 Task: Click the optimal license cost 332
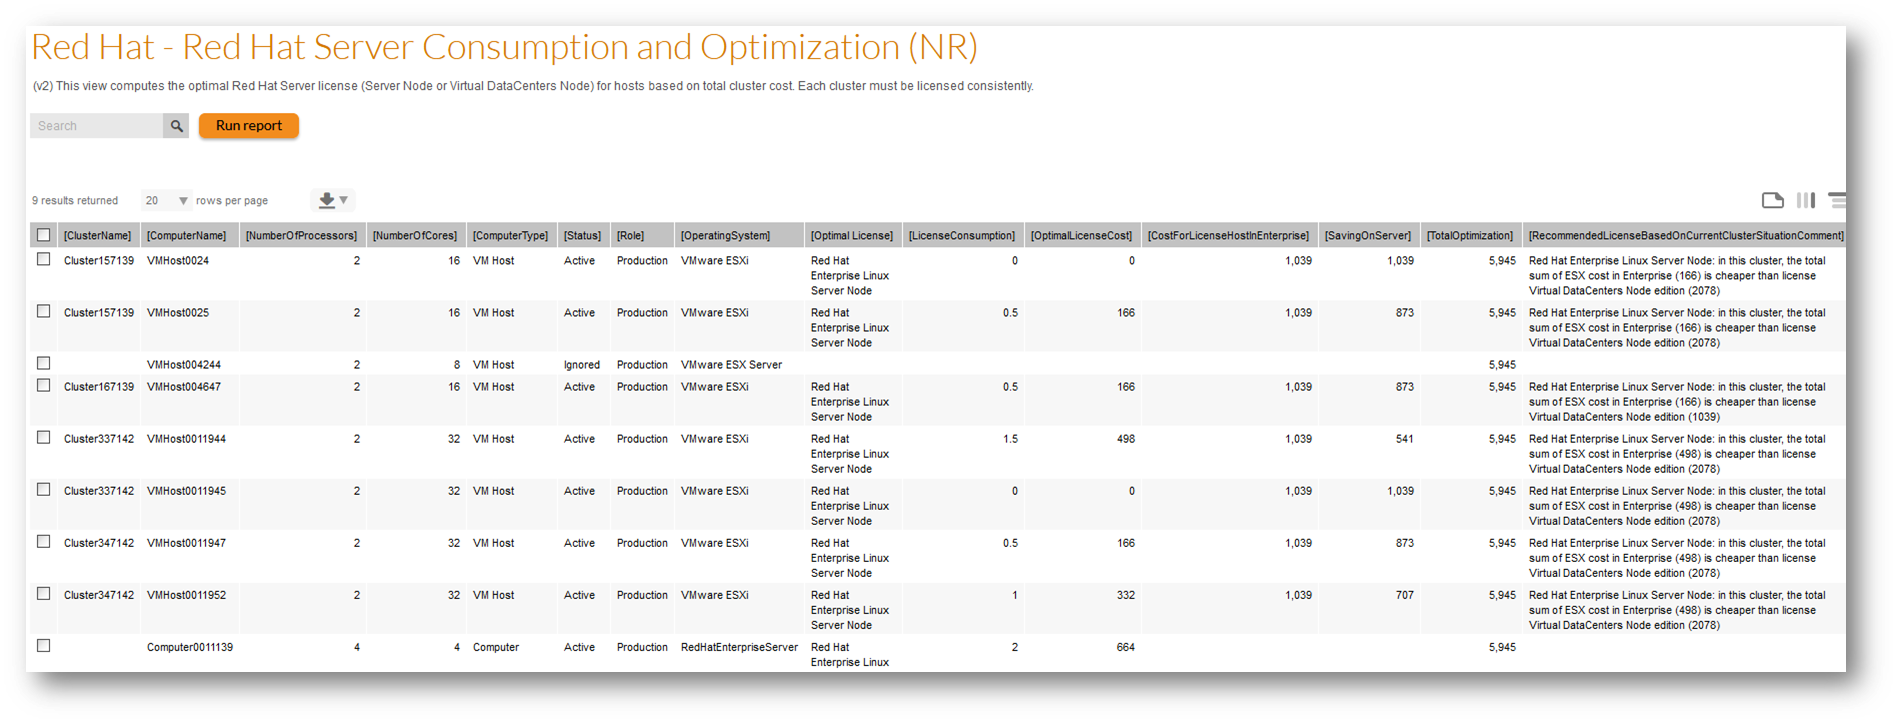tap(1126, 595)
